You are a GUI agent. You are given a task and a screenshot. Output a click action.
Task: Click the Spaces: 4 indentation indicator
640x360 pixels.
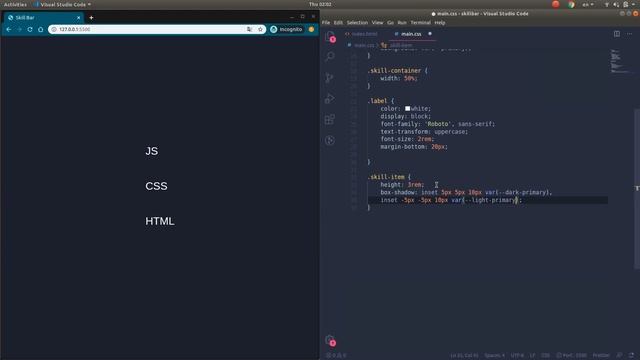click(494, 356)
